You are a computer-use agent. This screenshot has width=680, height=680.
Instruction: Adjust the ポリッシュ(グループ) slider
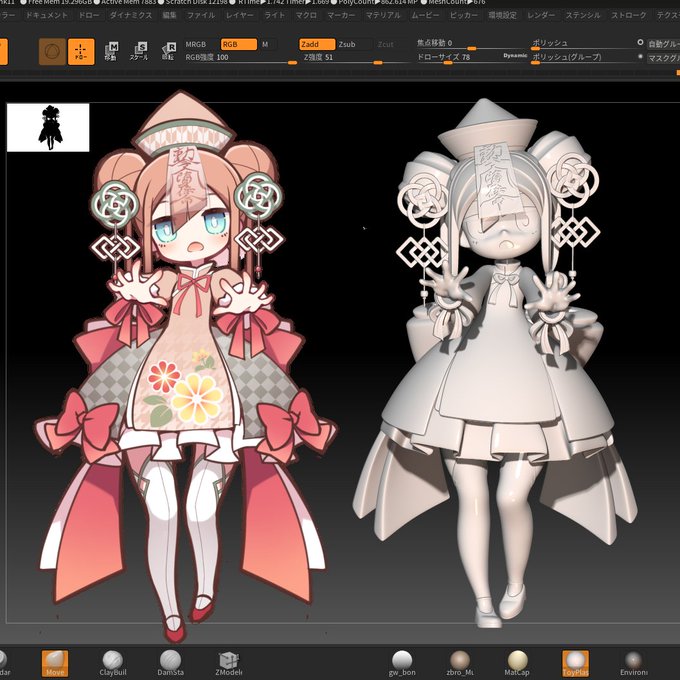582,58
